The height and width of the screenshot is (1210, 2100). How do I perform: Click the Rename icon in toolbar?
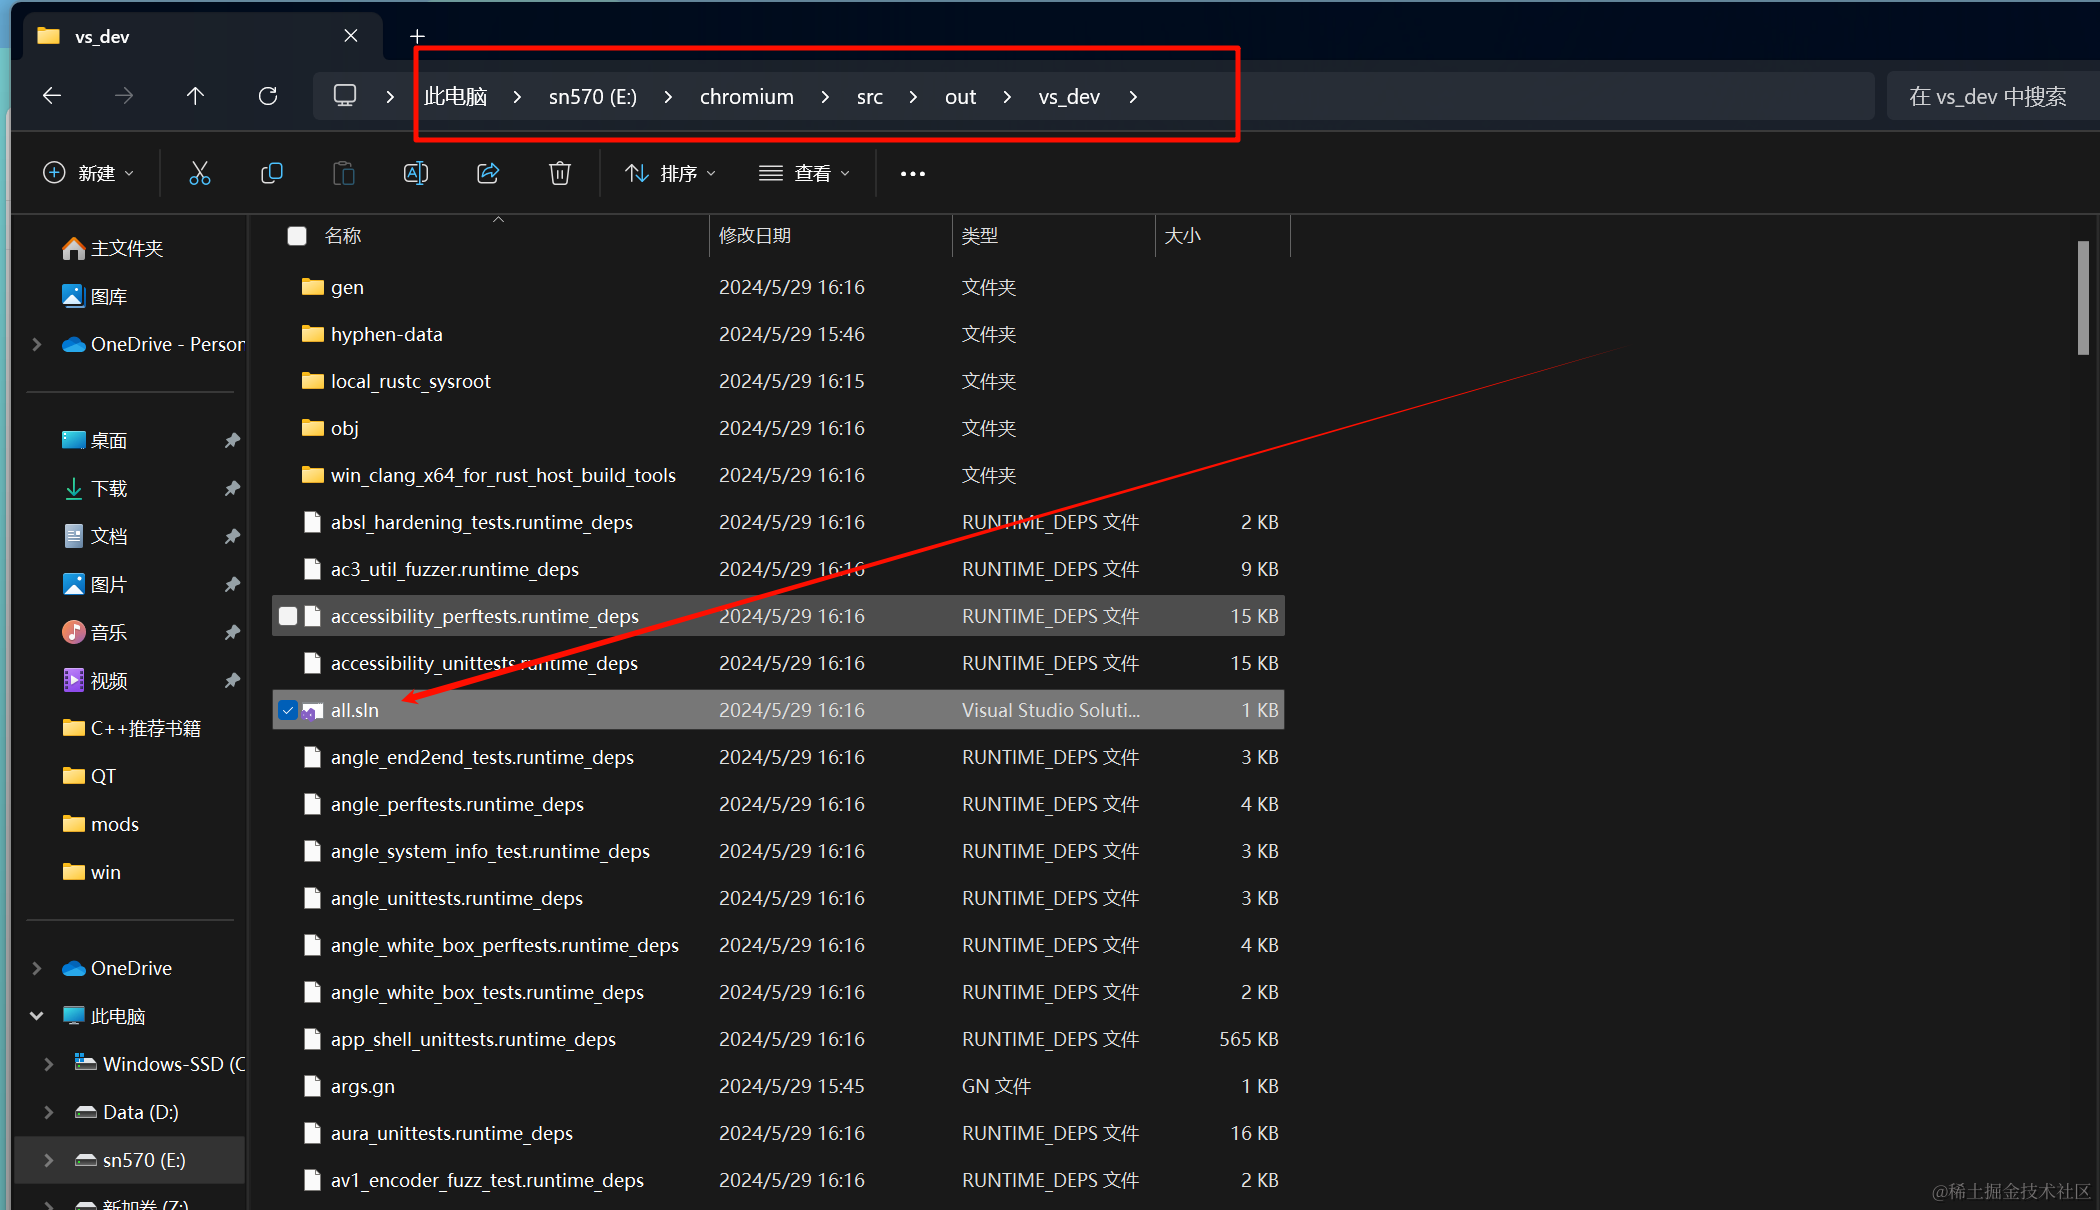tap(415, 173)
